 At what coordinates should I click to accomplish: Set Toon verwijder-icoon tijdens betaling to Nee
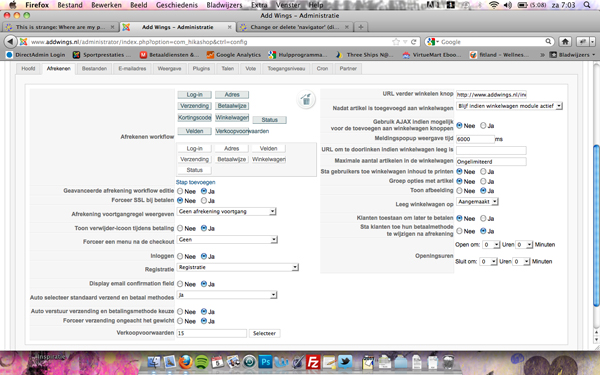(x=180, y=228)
